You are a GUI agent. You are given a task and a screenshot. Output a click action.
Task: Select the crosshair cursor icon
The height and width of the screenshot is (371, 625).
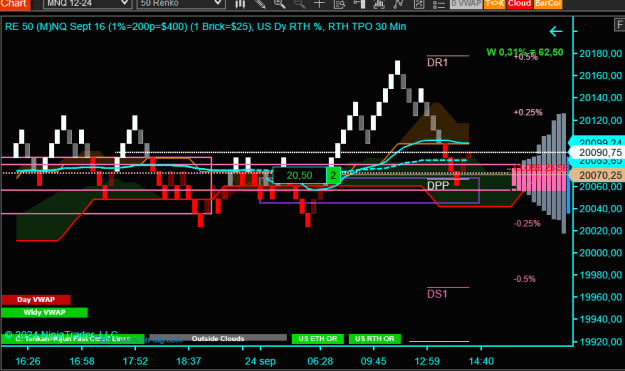pos(319,4)
